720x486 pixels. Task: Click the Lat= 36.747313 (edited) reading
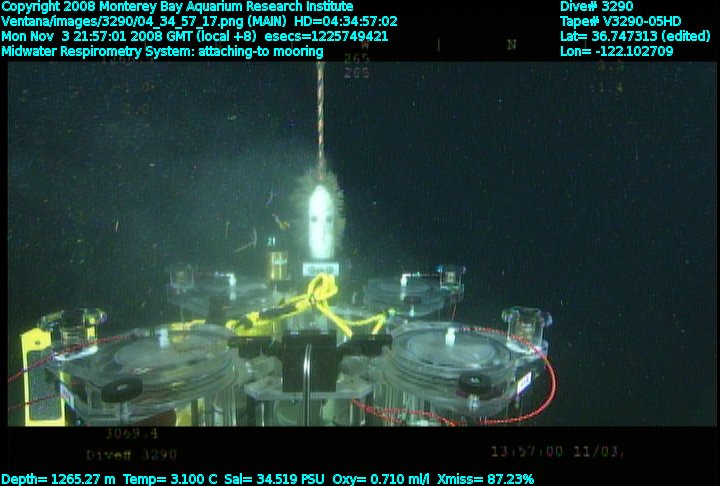pyautogui.click(x=635, y=36)
